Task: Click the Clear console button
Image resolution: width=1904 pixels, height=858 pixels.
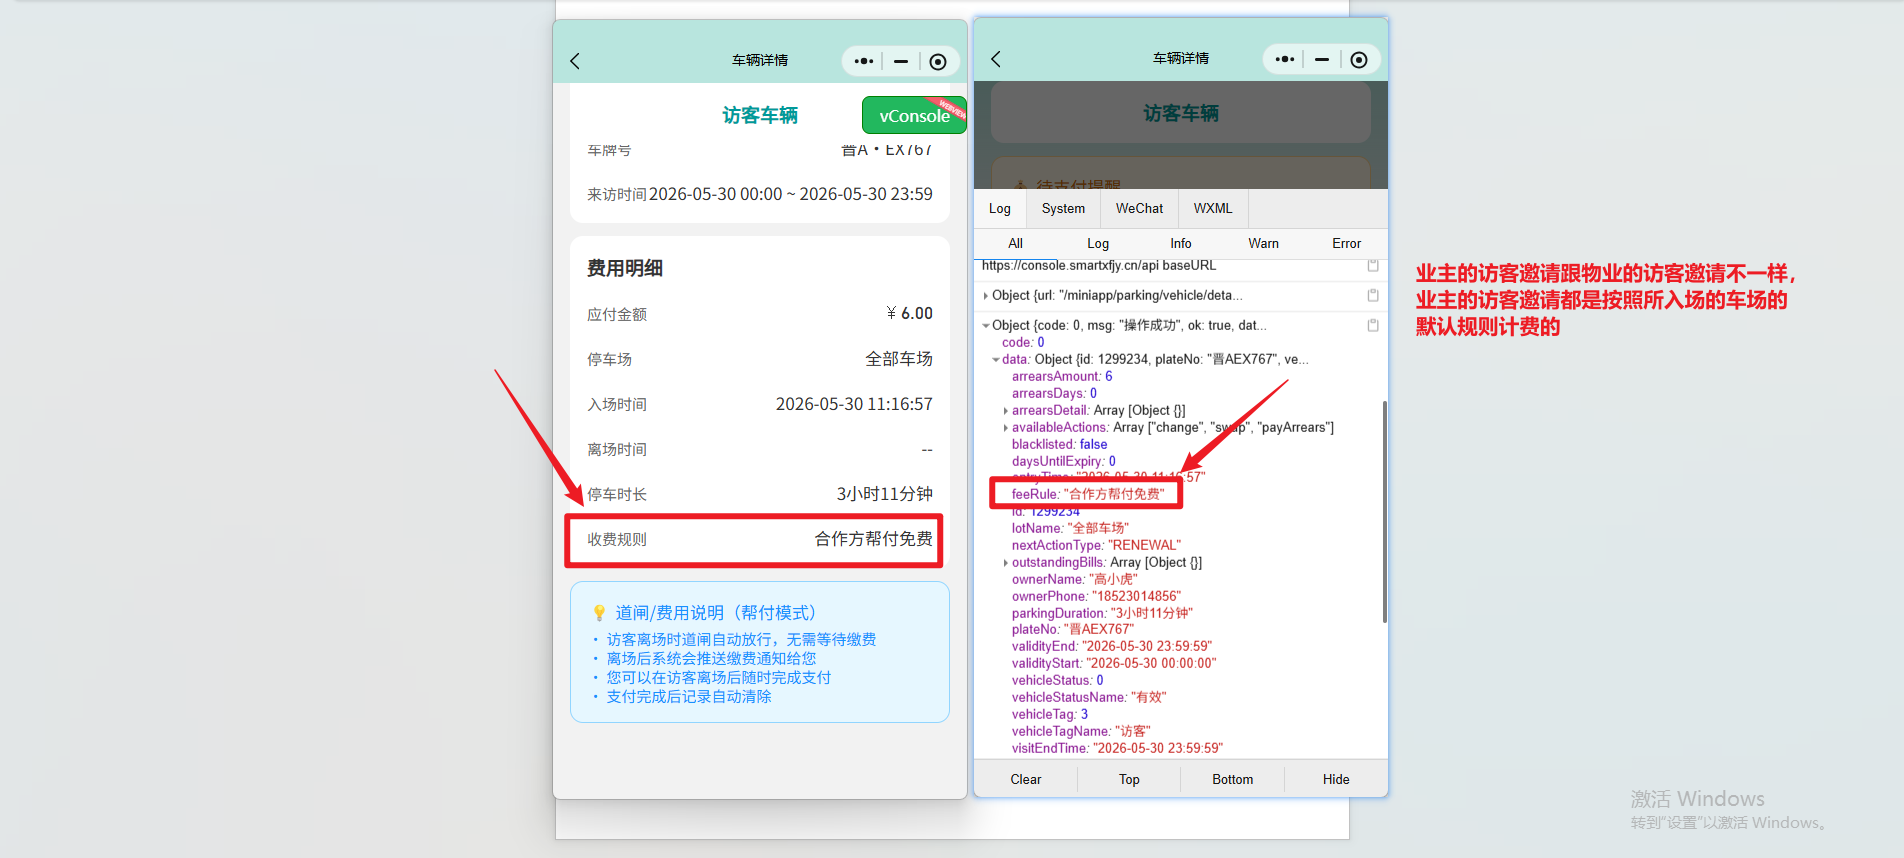Action: [1026, 779]
